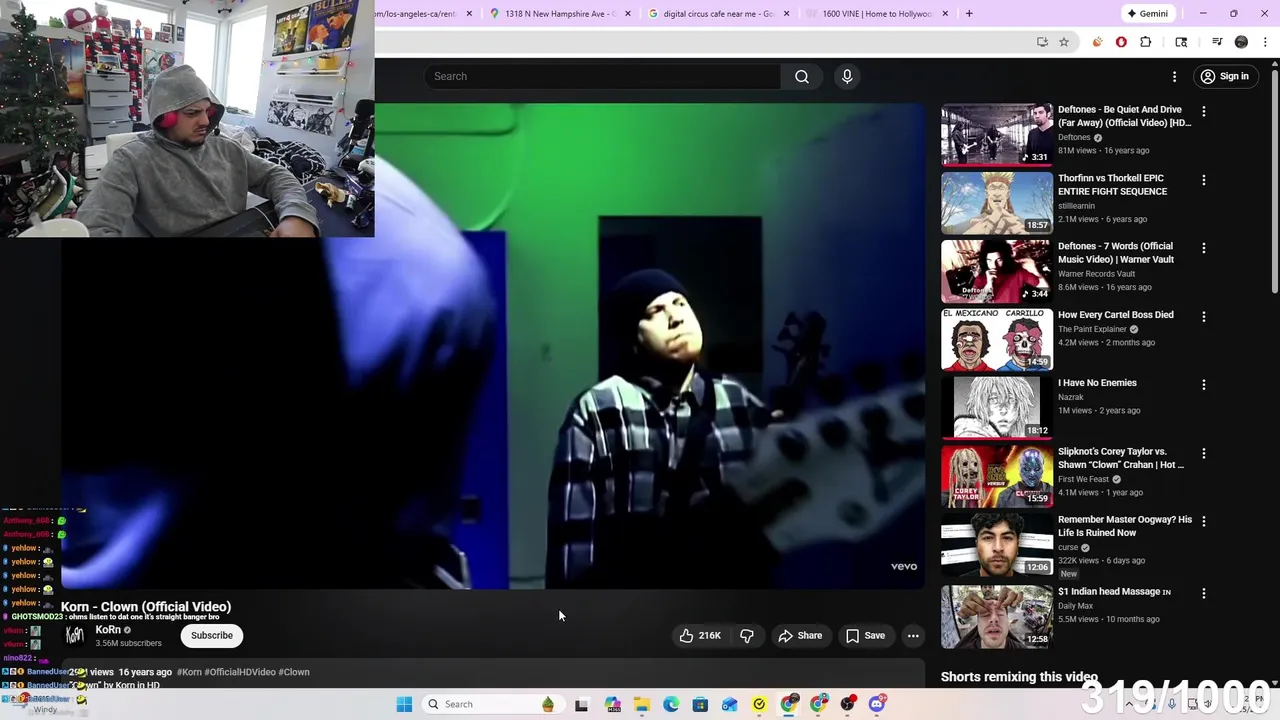The image size is (1280, 720).
Task: Open the Extensions puzzle icon
Action: (1146, 42)
